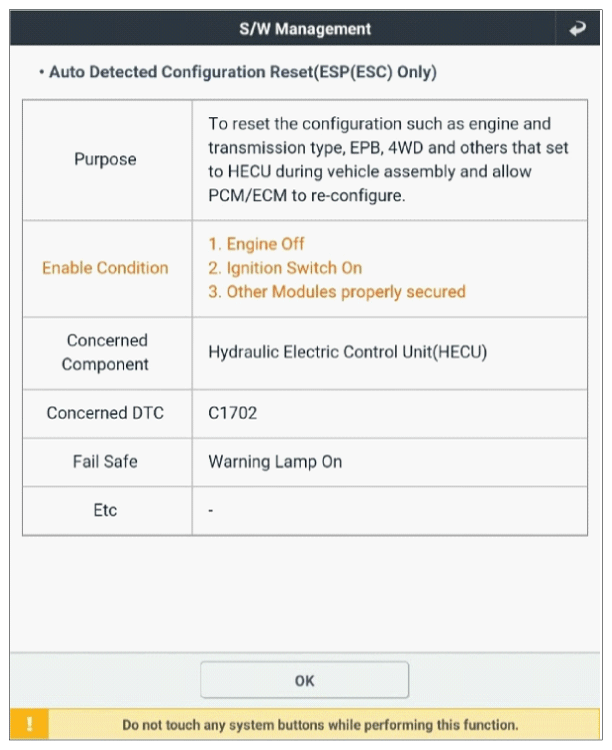Click the do not touch warning banner
This screenshot has width=612, height=750.
tap(305, 725)
